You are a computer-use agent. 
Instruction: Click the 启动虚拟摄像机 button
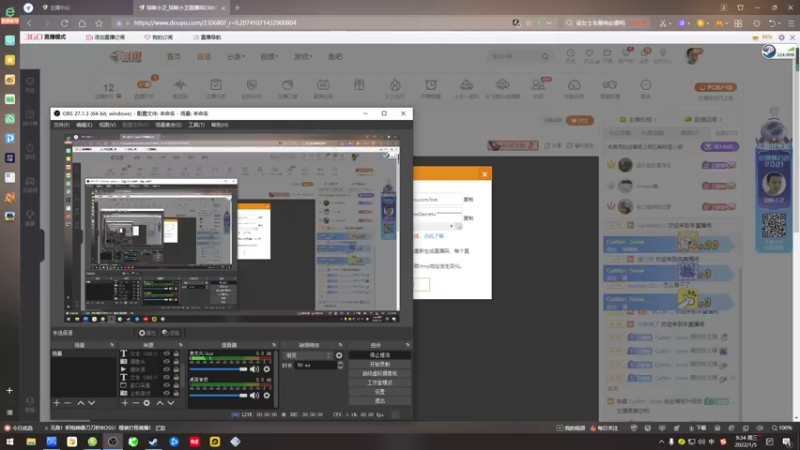click(x=380, y=373)
